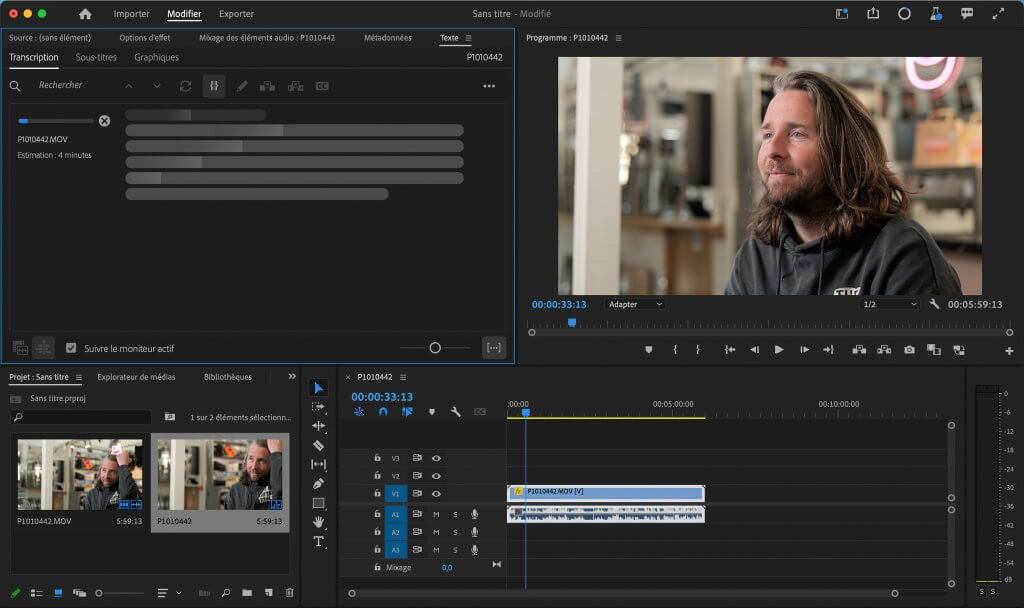Open the 1/2 playback resolution dropdown

[x=889, y=303]
